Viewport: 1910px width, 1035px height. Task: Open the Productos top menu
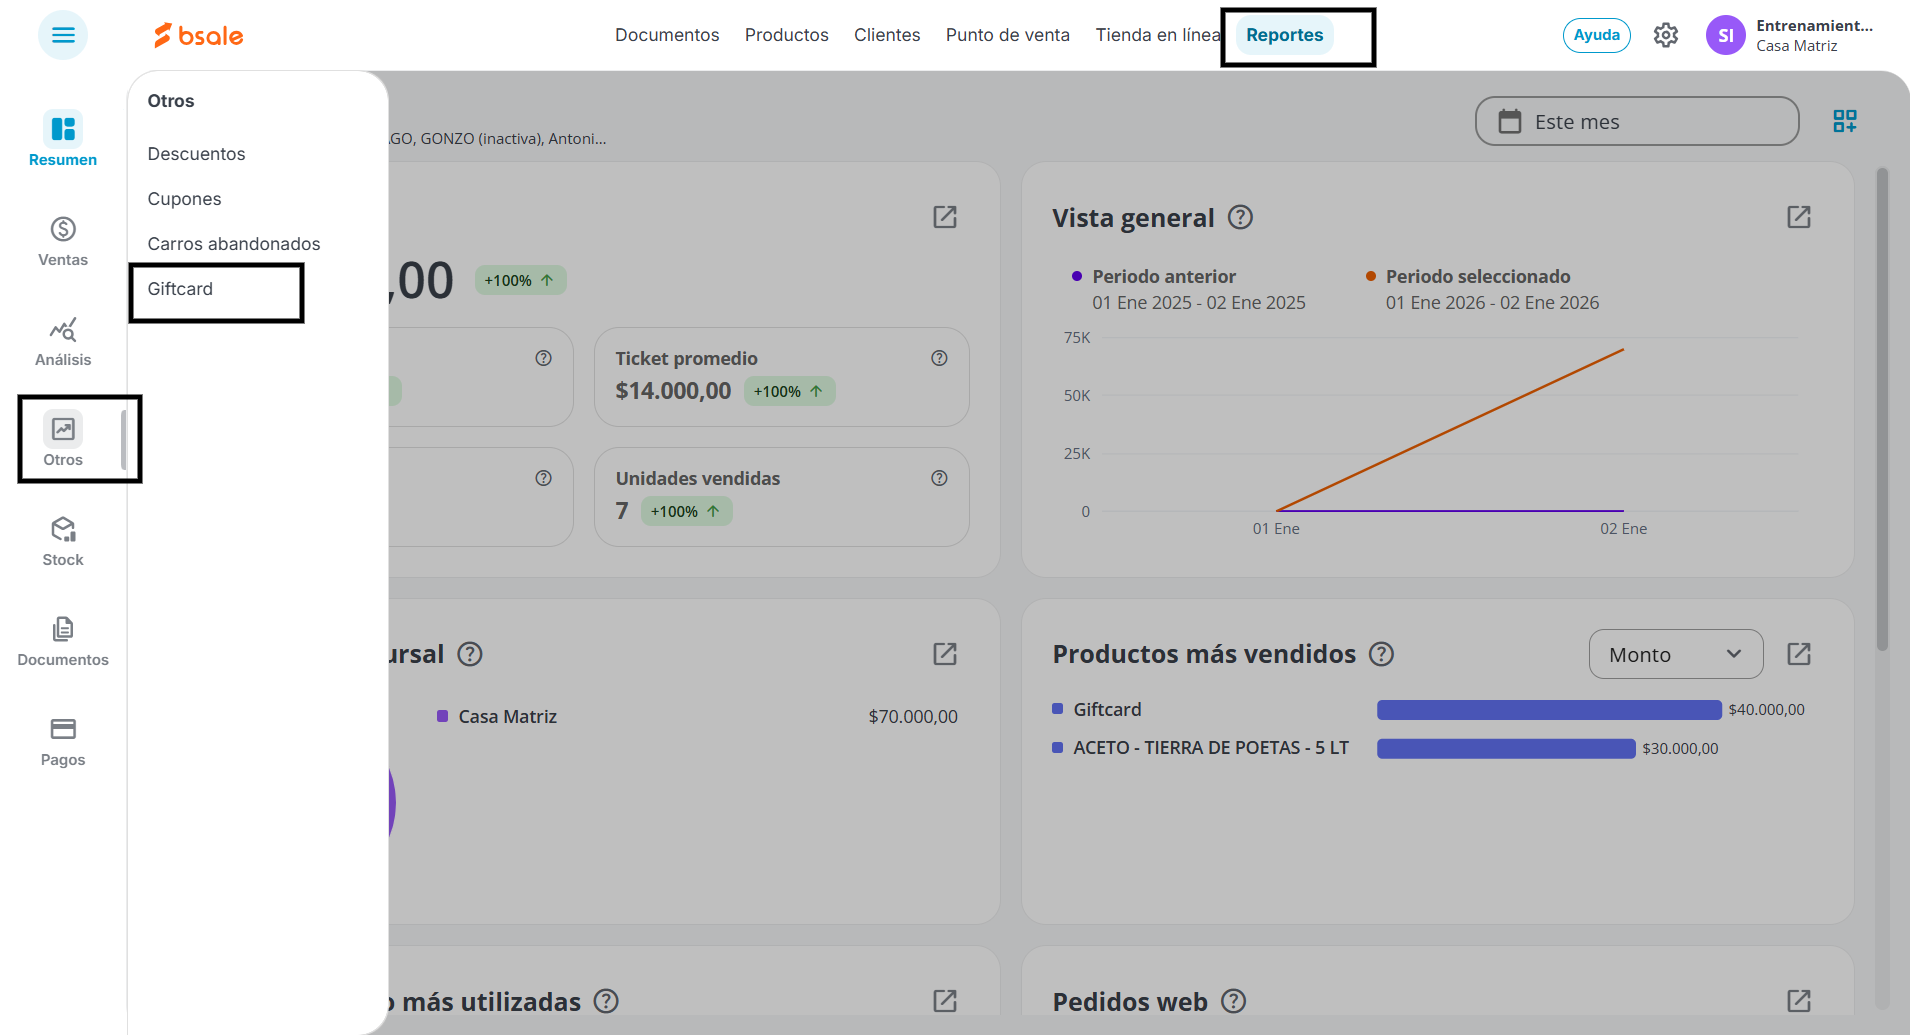[x=787, y=35]
